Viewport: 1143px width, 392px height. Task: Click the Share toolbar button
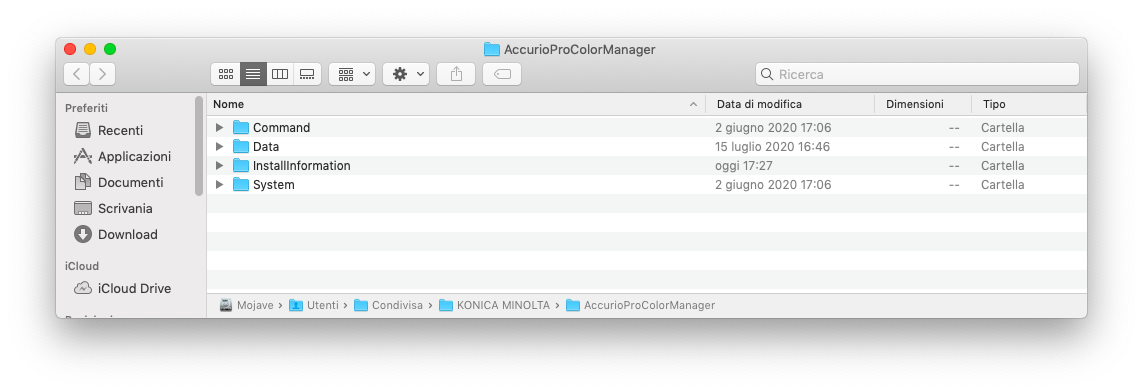456,74
